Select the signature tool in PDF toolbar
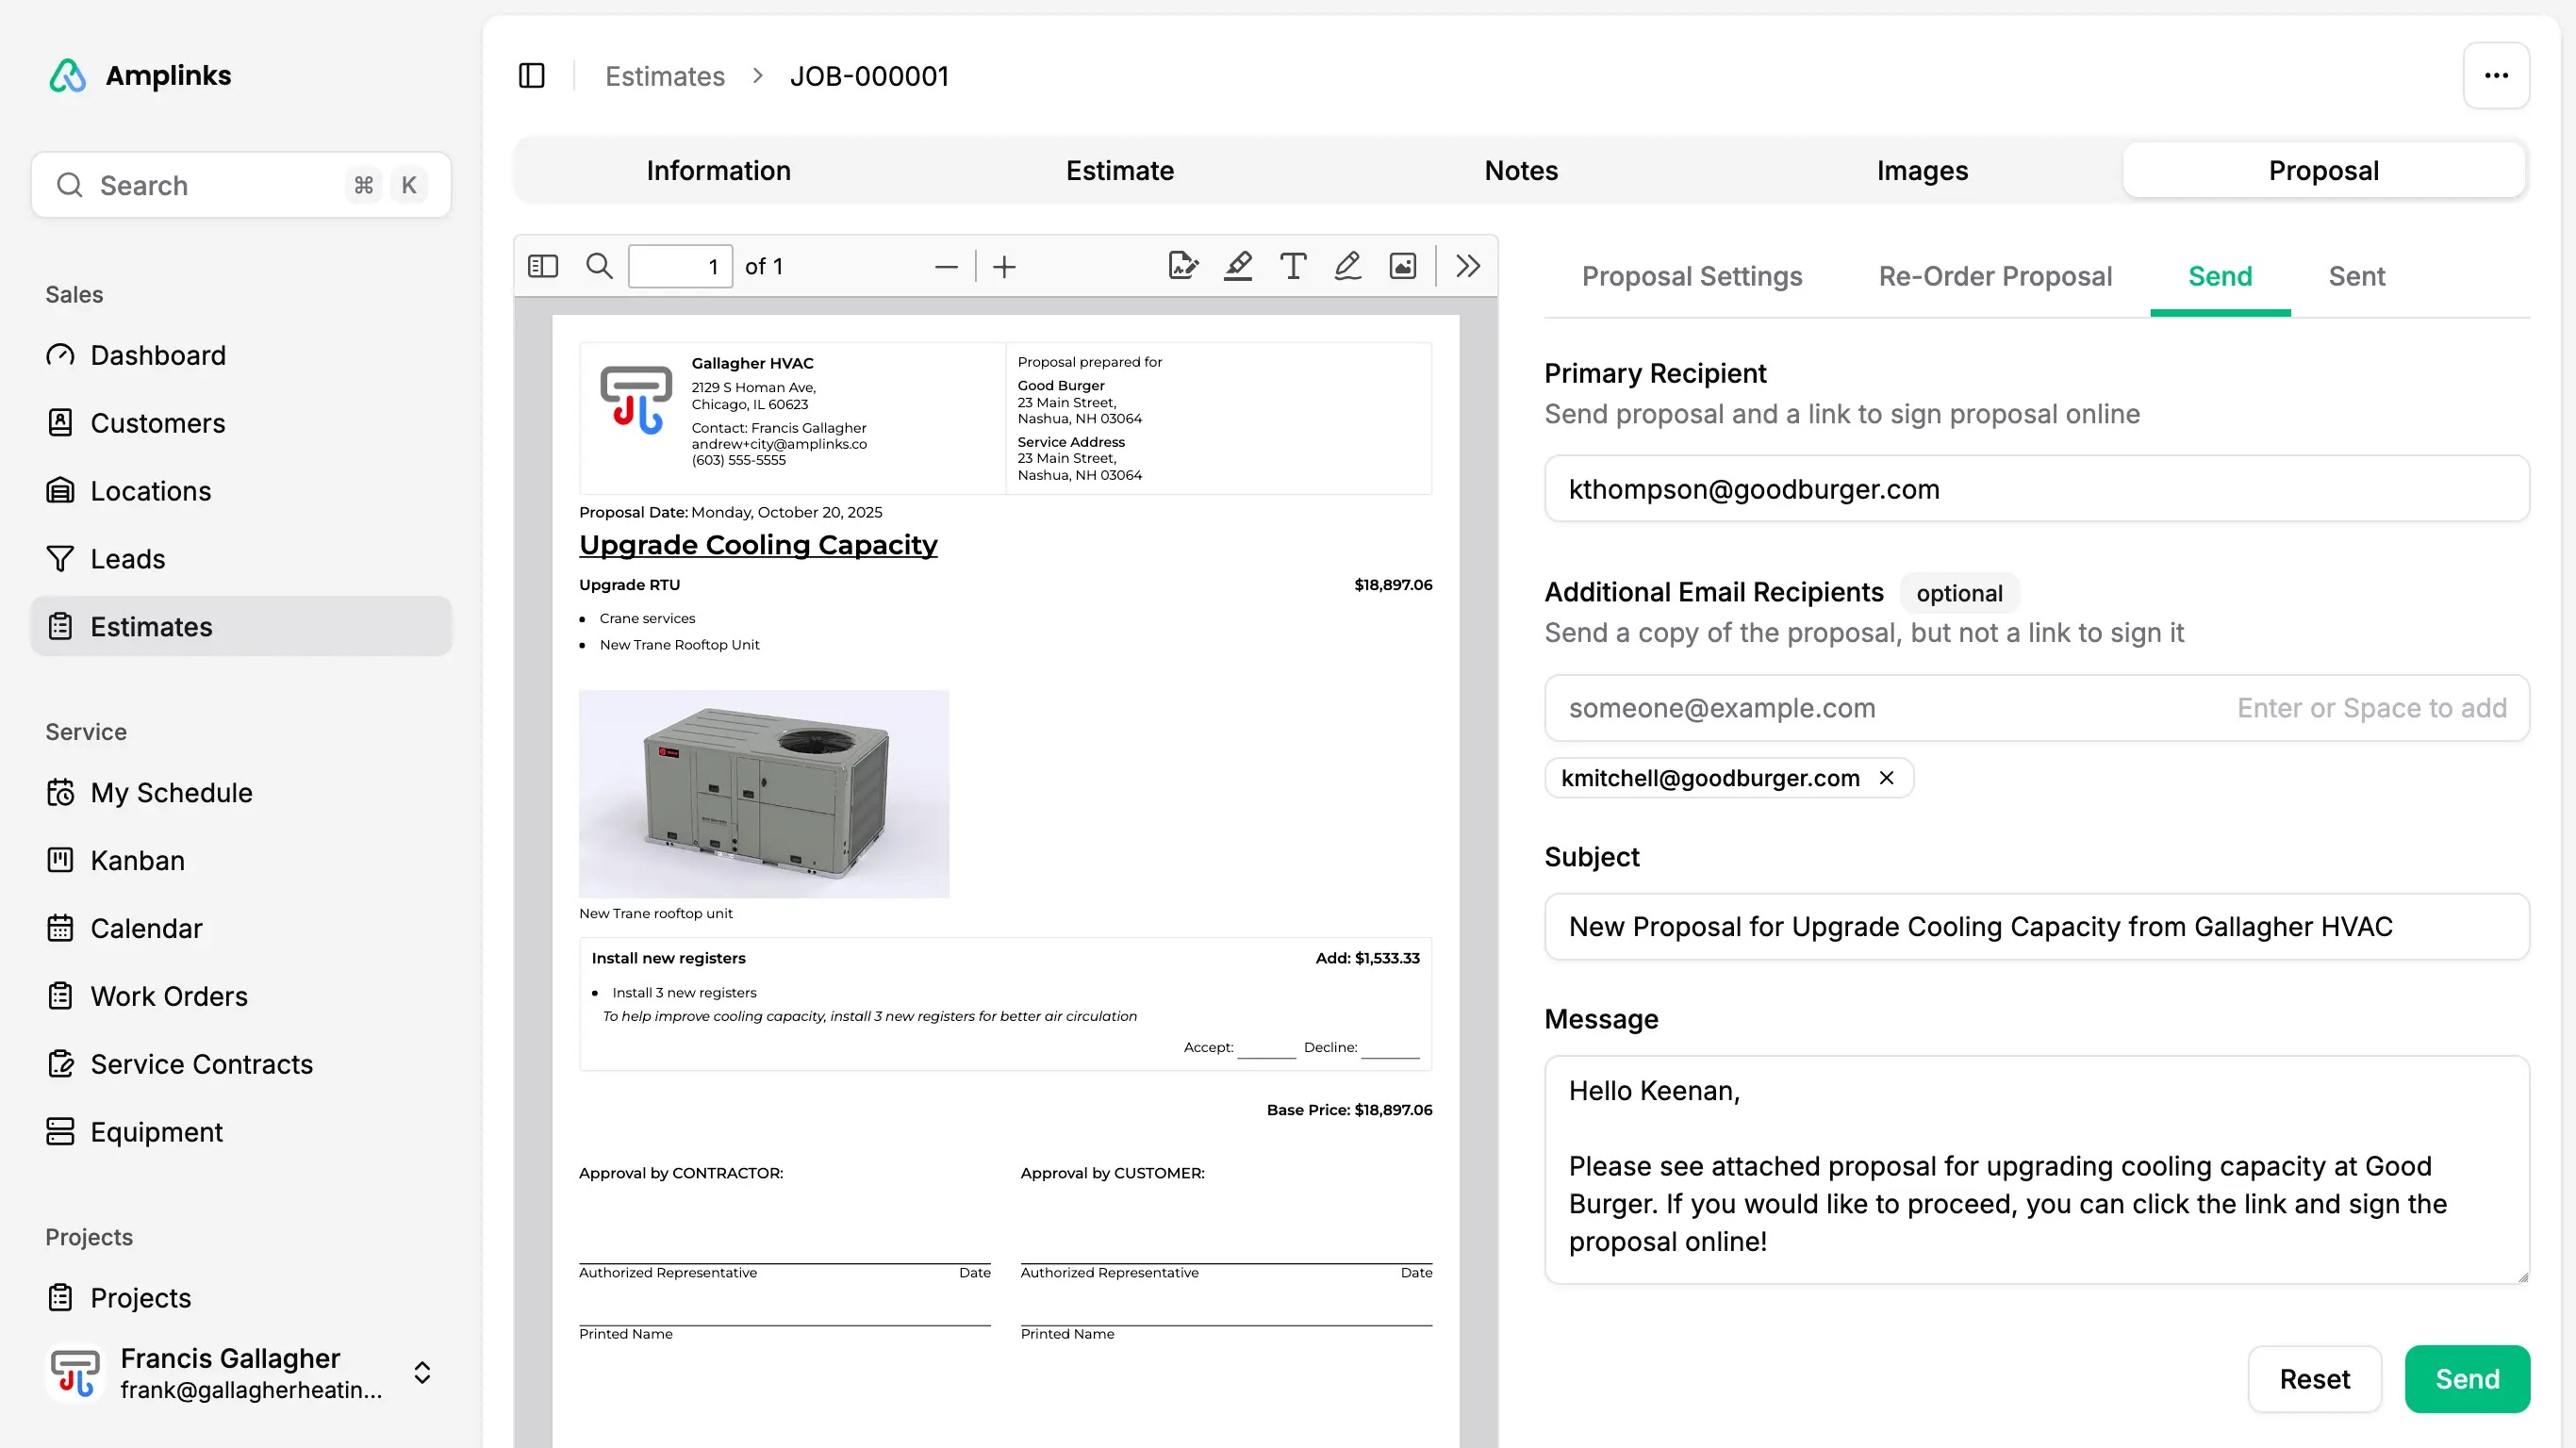Viewport: 2576px width, 1448px height. (x=1183, y=266)
